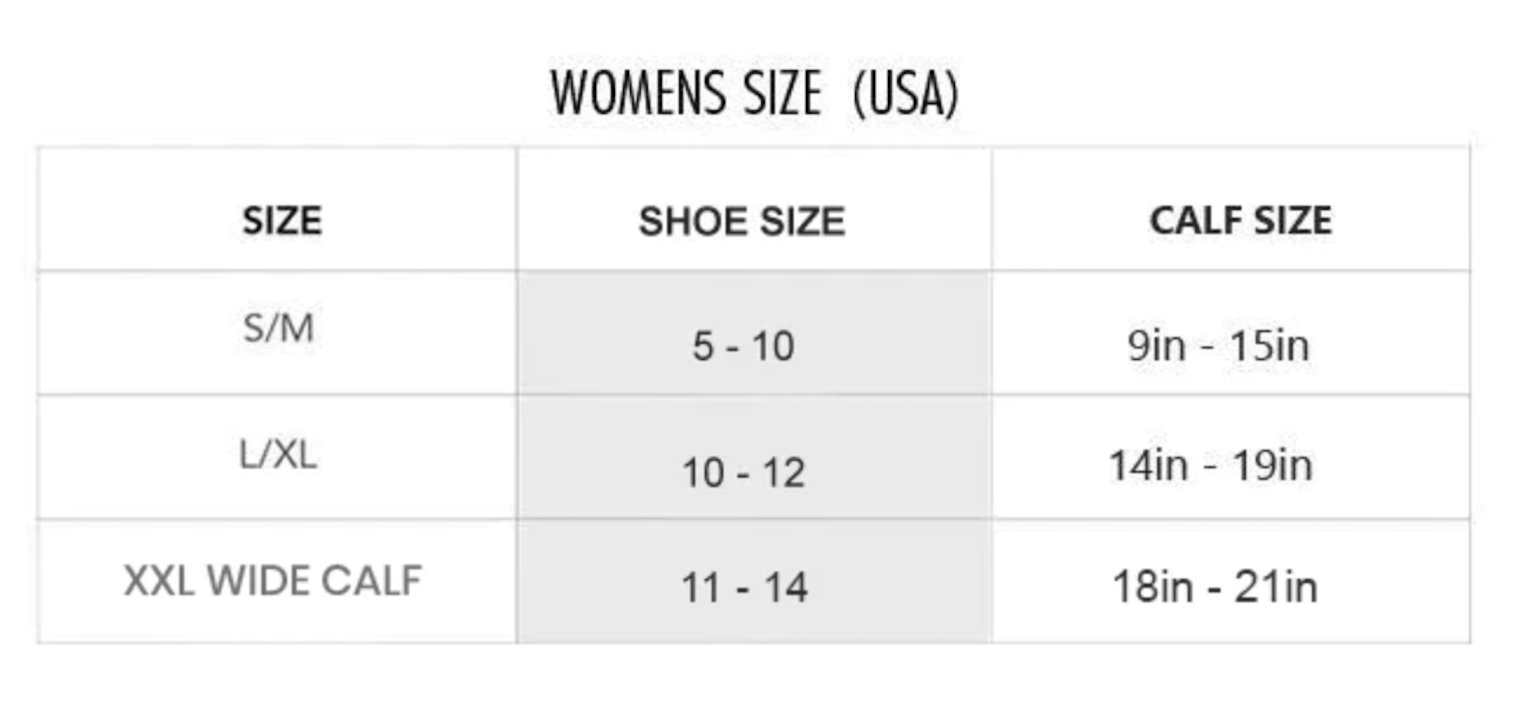
Task: Click the 19in calf value for L/XL
Action: click(x=1272, y=466)
